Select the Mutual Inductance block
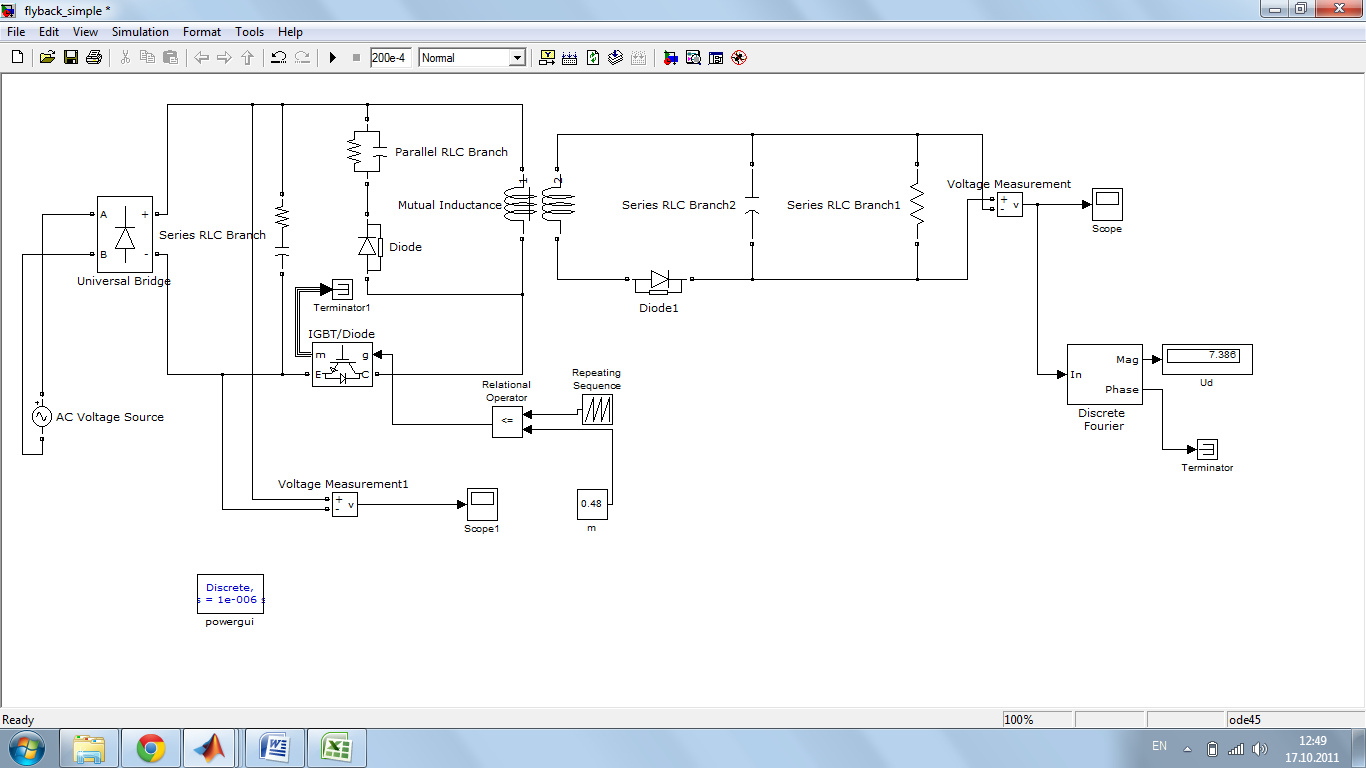Viewport: 1366px width, 768px height. (540, 205)
